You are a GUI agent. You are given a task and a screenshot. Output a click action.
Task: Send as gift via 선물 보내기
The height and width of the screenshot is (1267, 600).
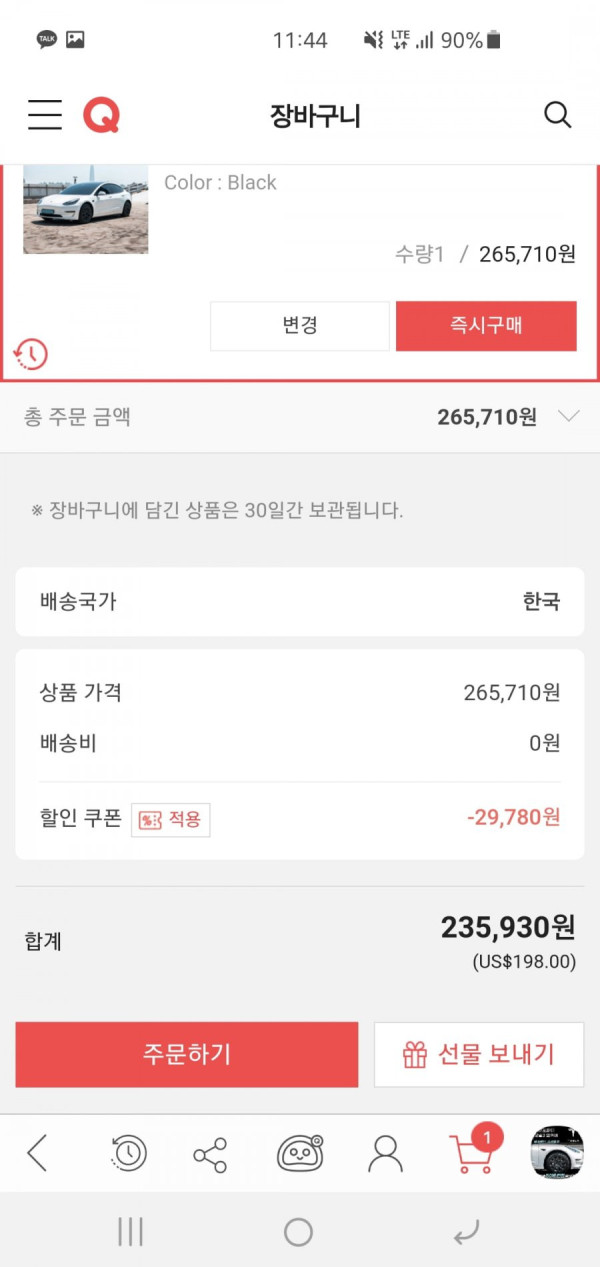pyautogui.click(x=479, y=1054)
